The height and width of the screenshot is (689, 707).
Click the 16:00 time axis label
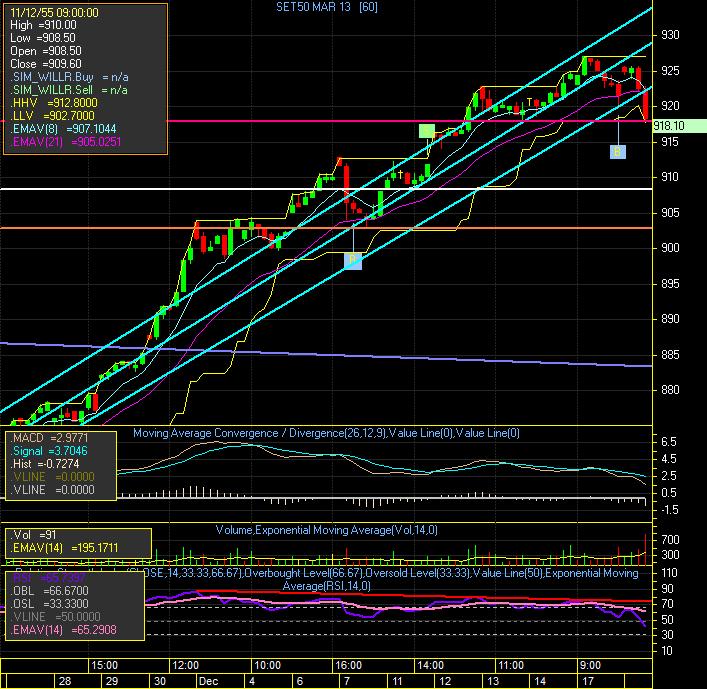tap(349, 666)
